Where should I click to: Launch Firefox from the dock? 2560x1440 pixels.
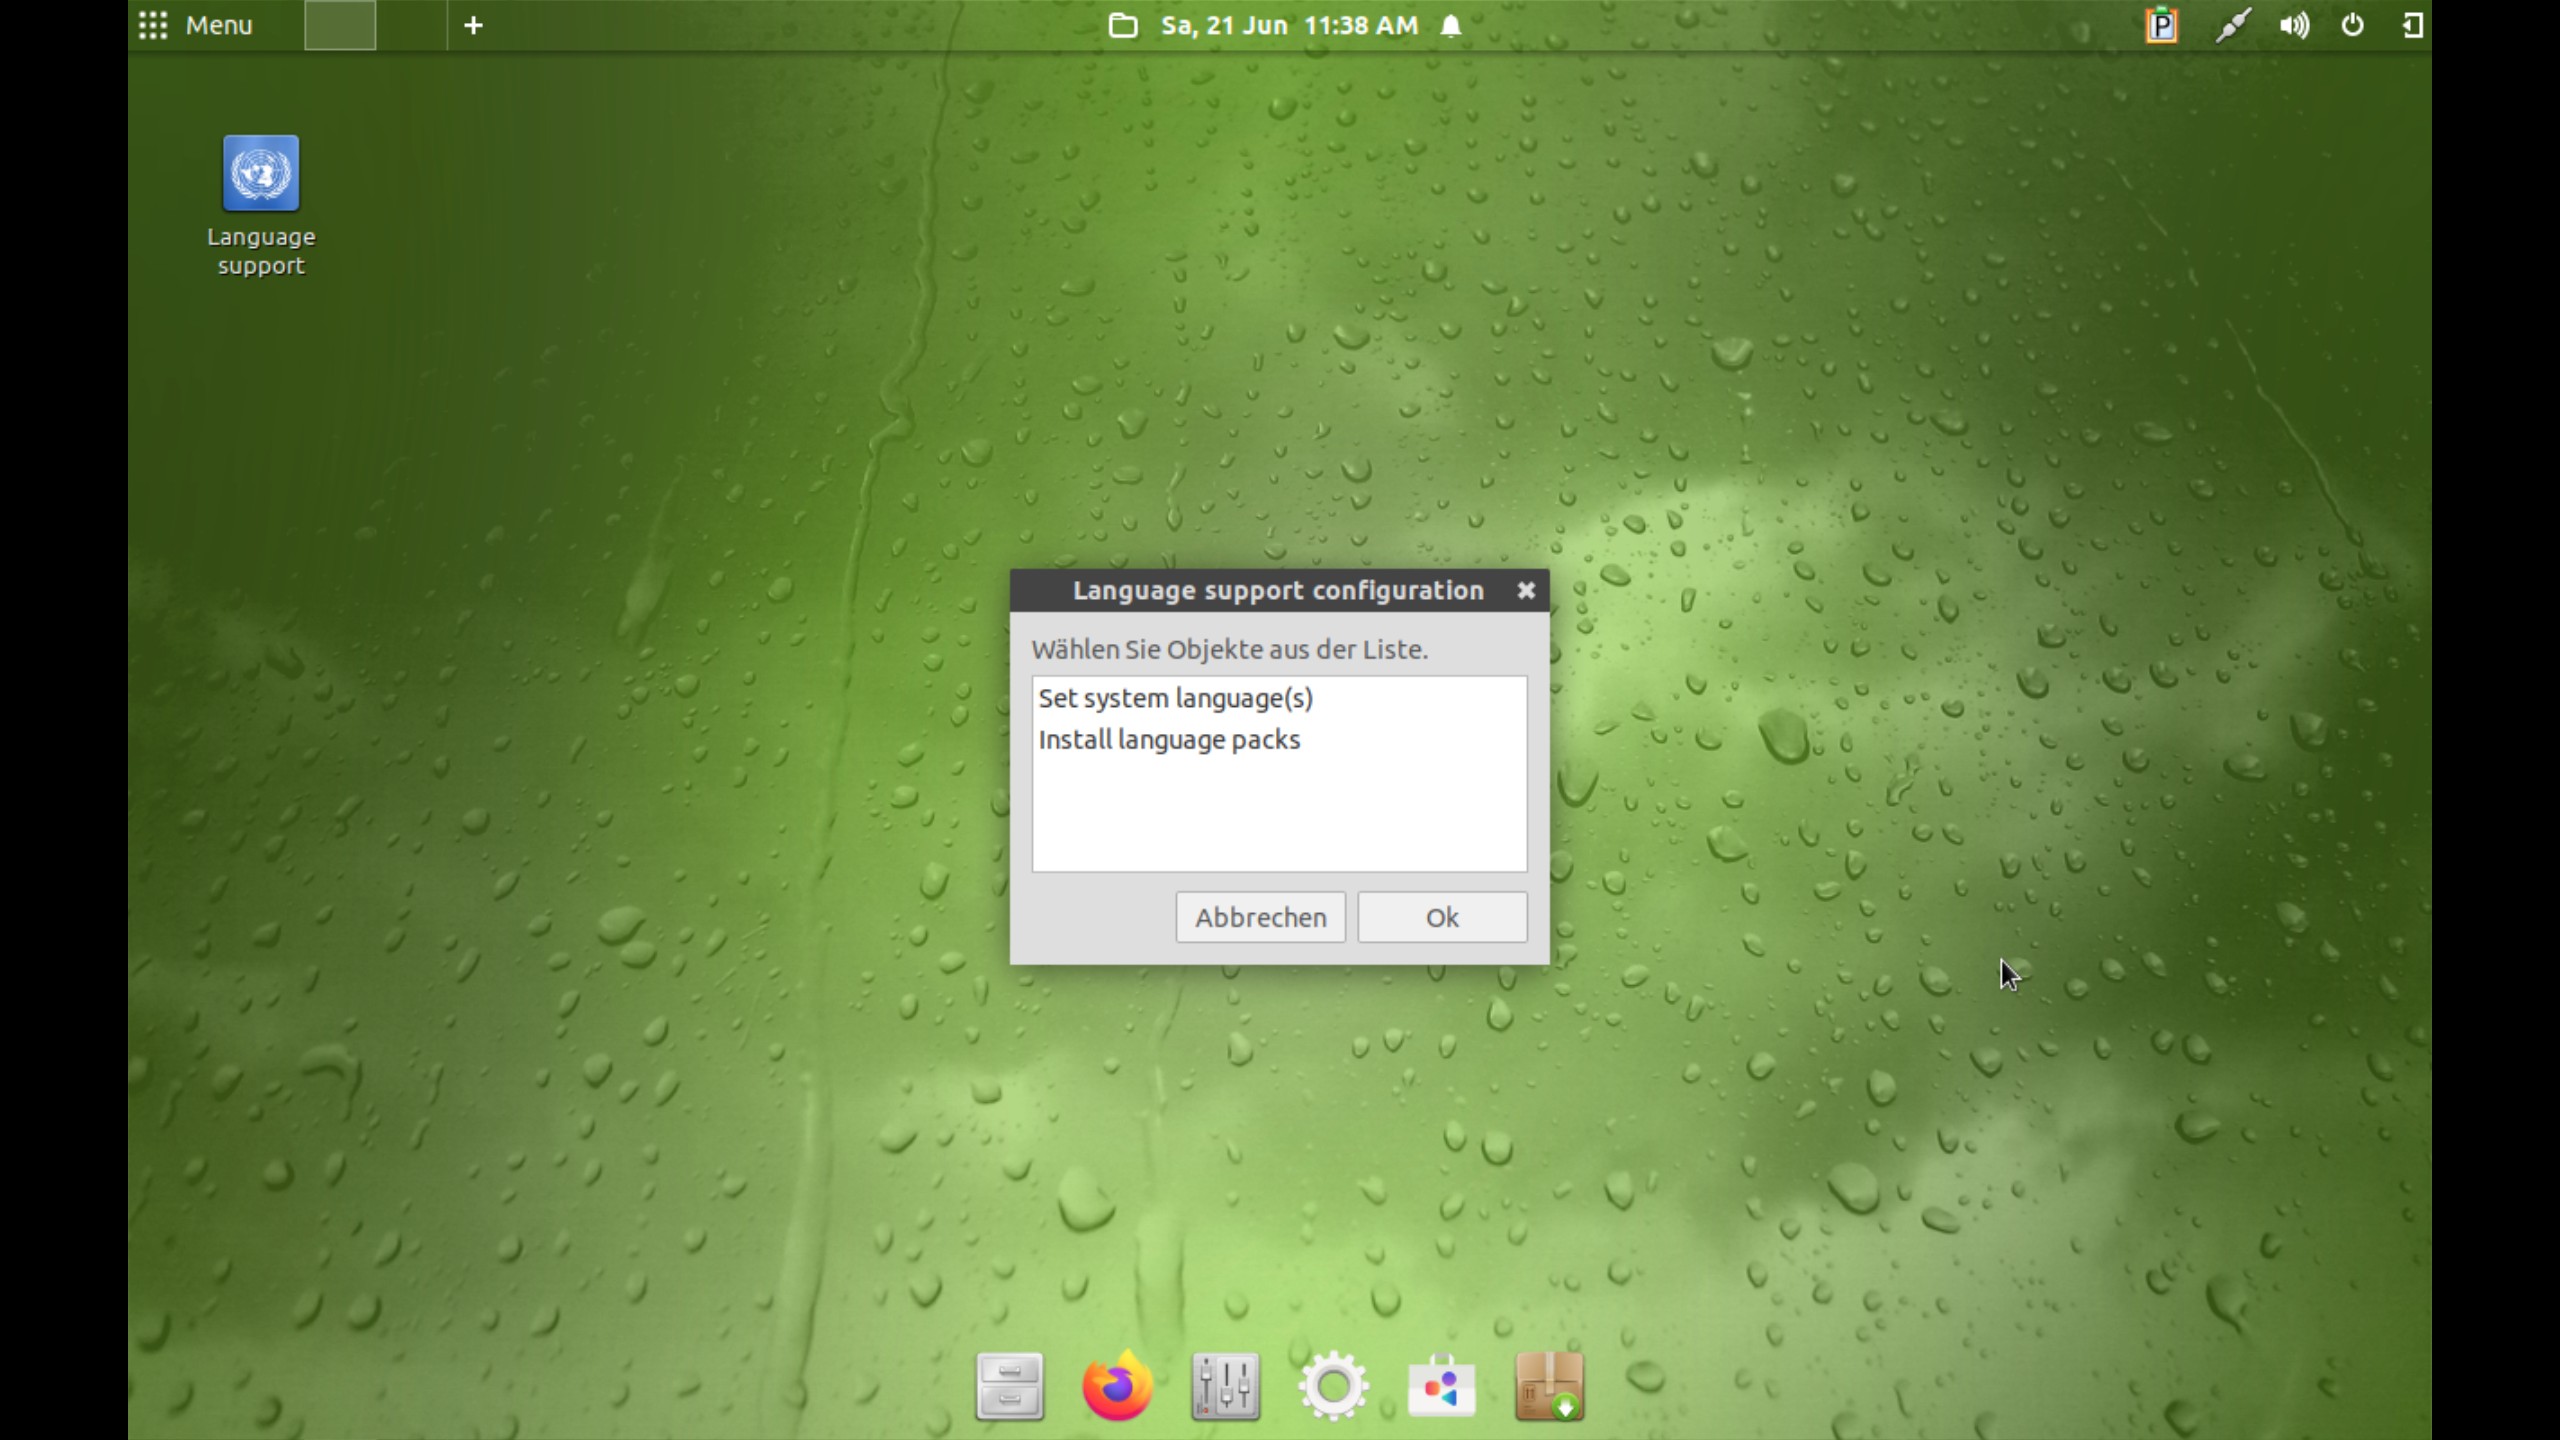(1117, 1386)
